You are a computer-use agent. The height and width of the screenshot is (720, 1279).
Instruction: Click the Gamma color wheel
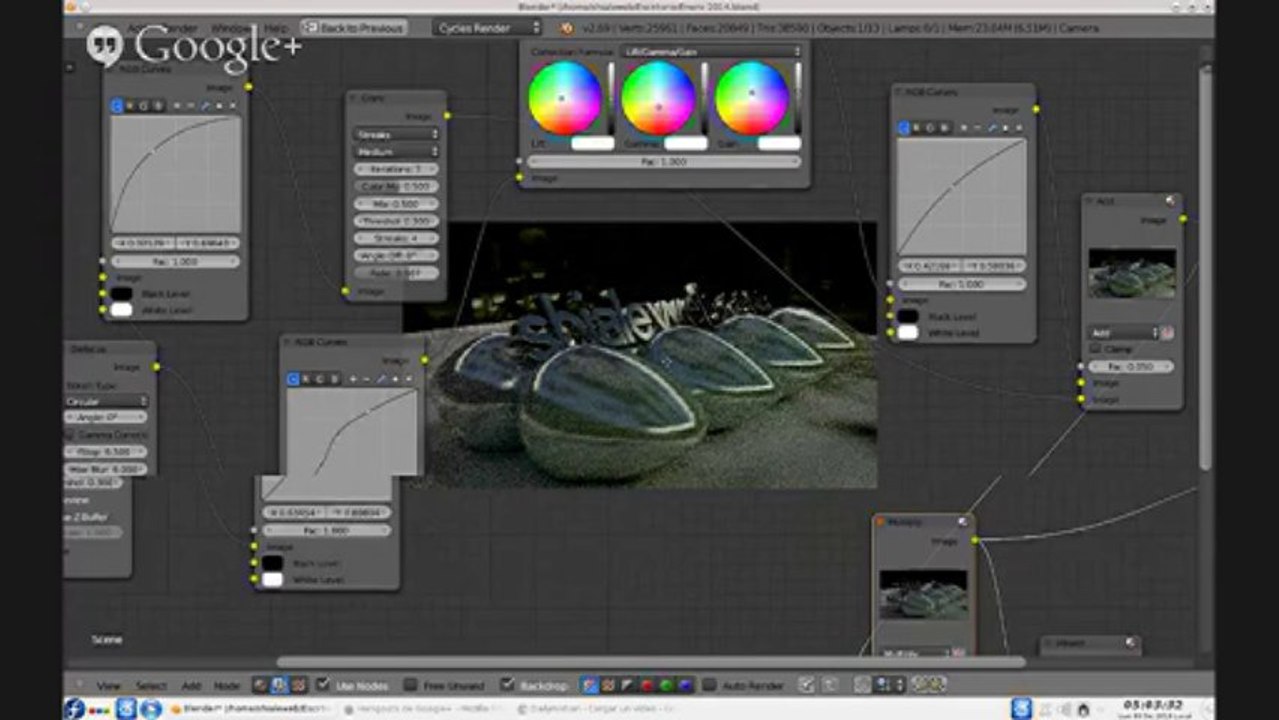[658, 98]
